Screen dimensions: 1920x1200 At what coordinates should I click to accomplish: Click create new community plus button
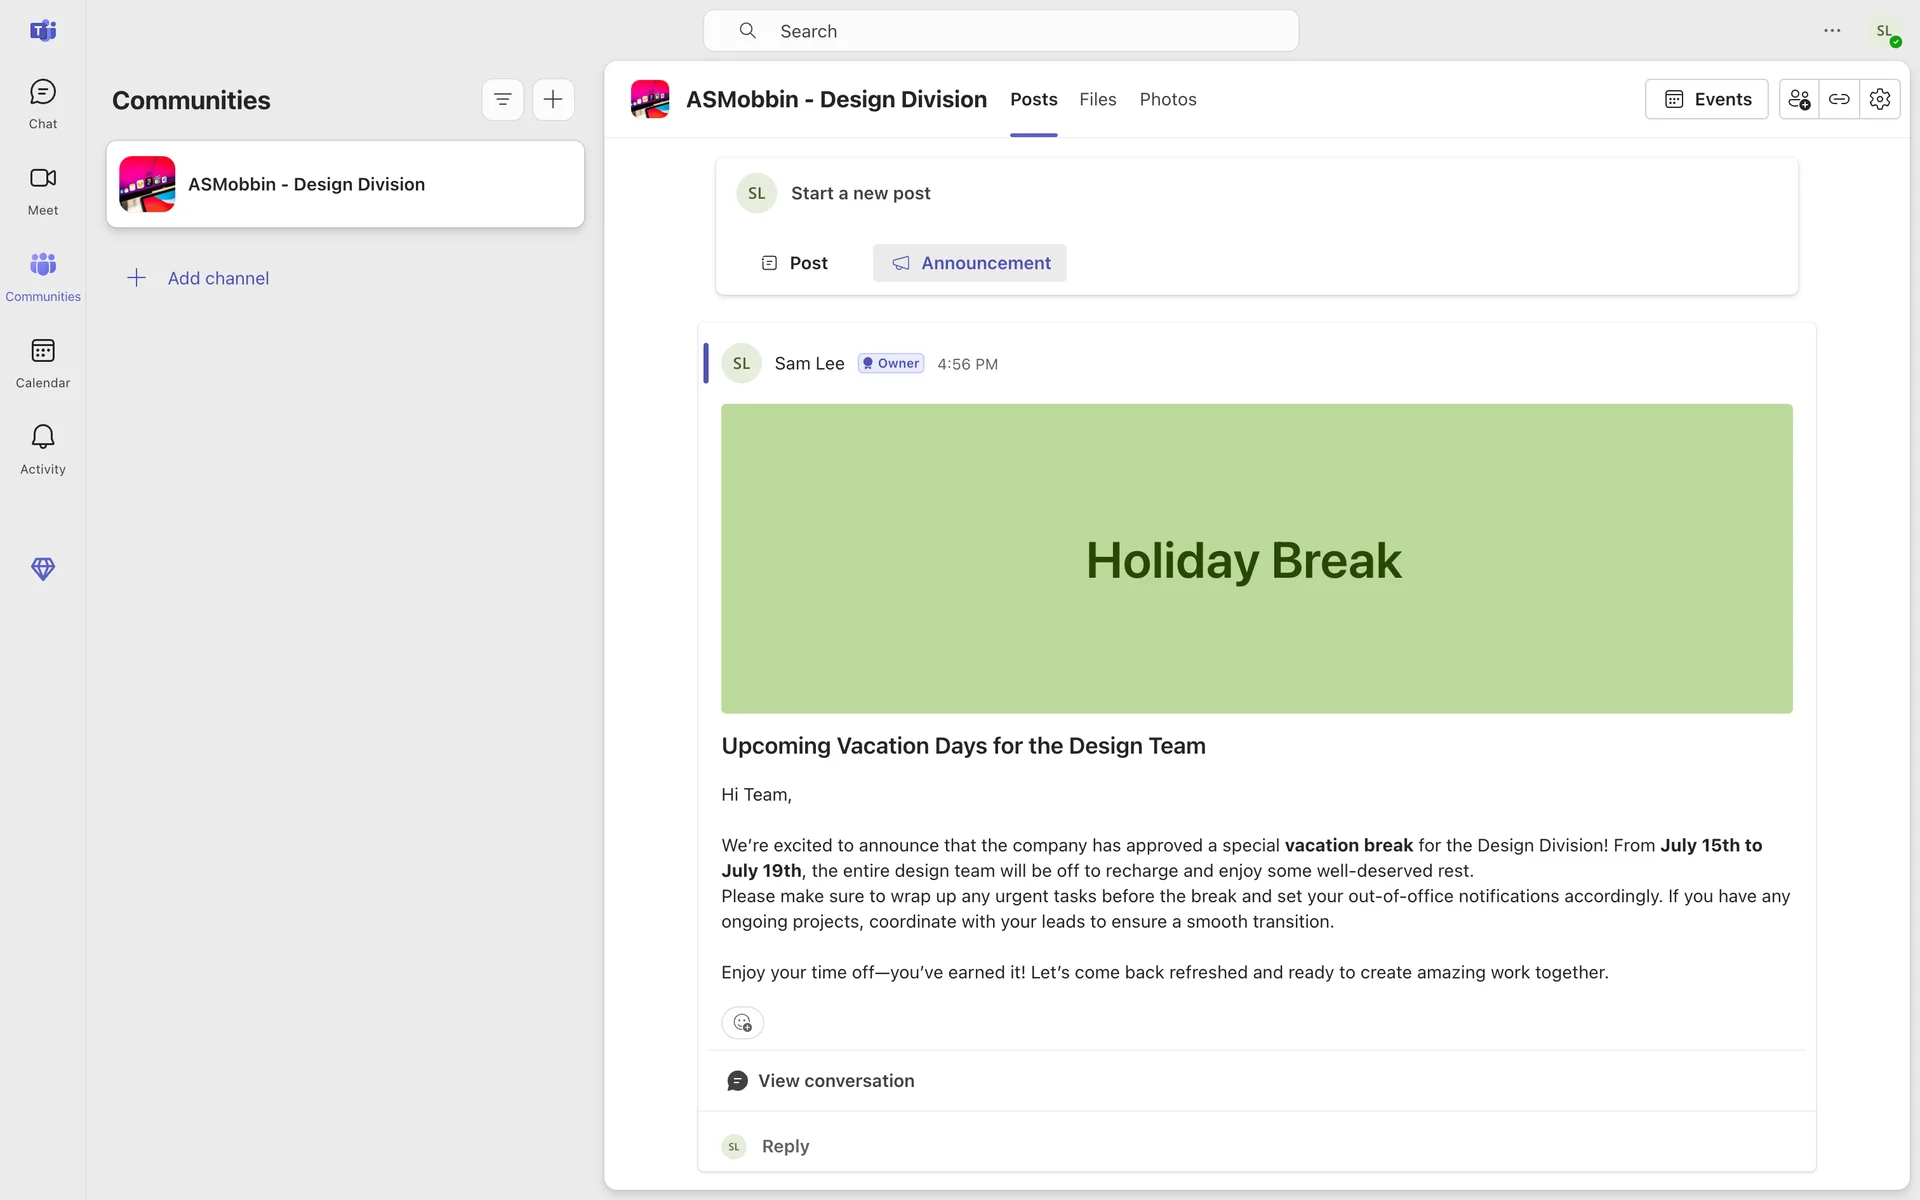[553, 99]
